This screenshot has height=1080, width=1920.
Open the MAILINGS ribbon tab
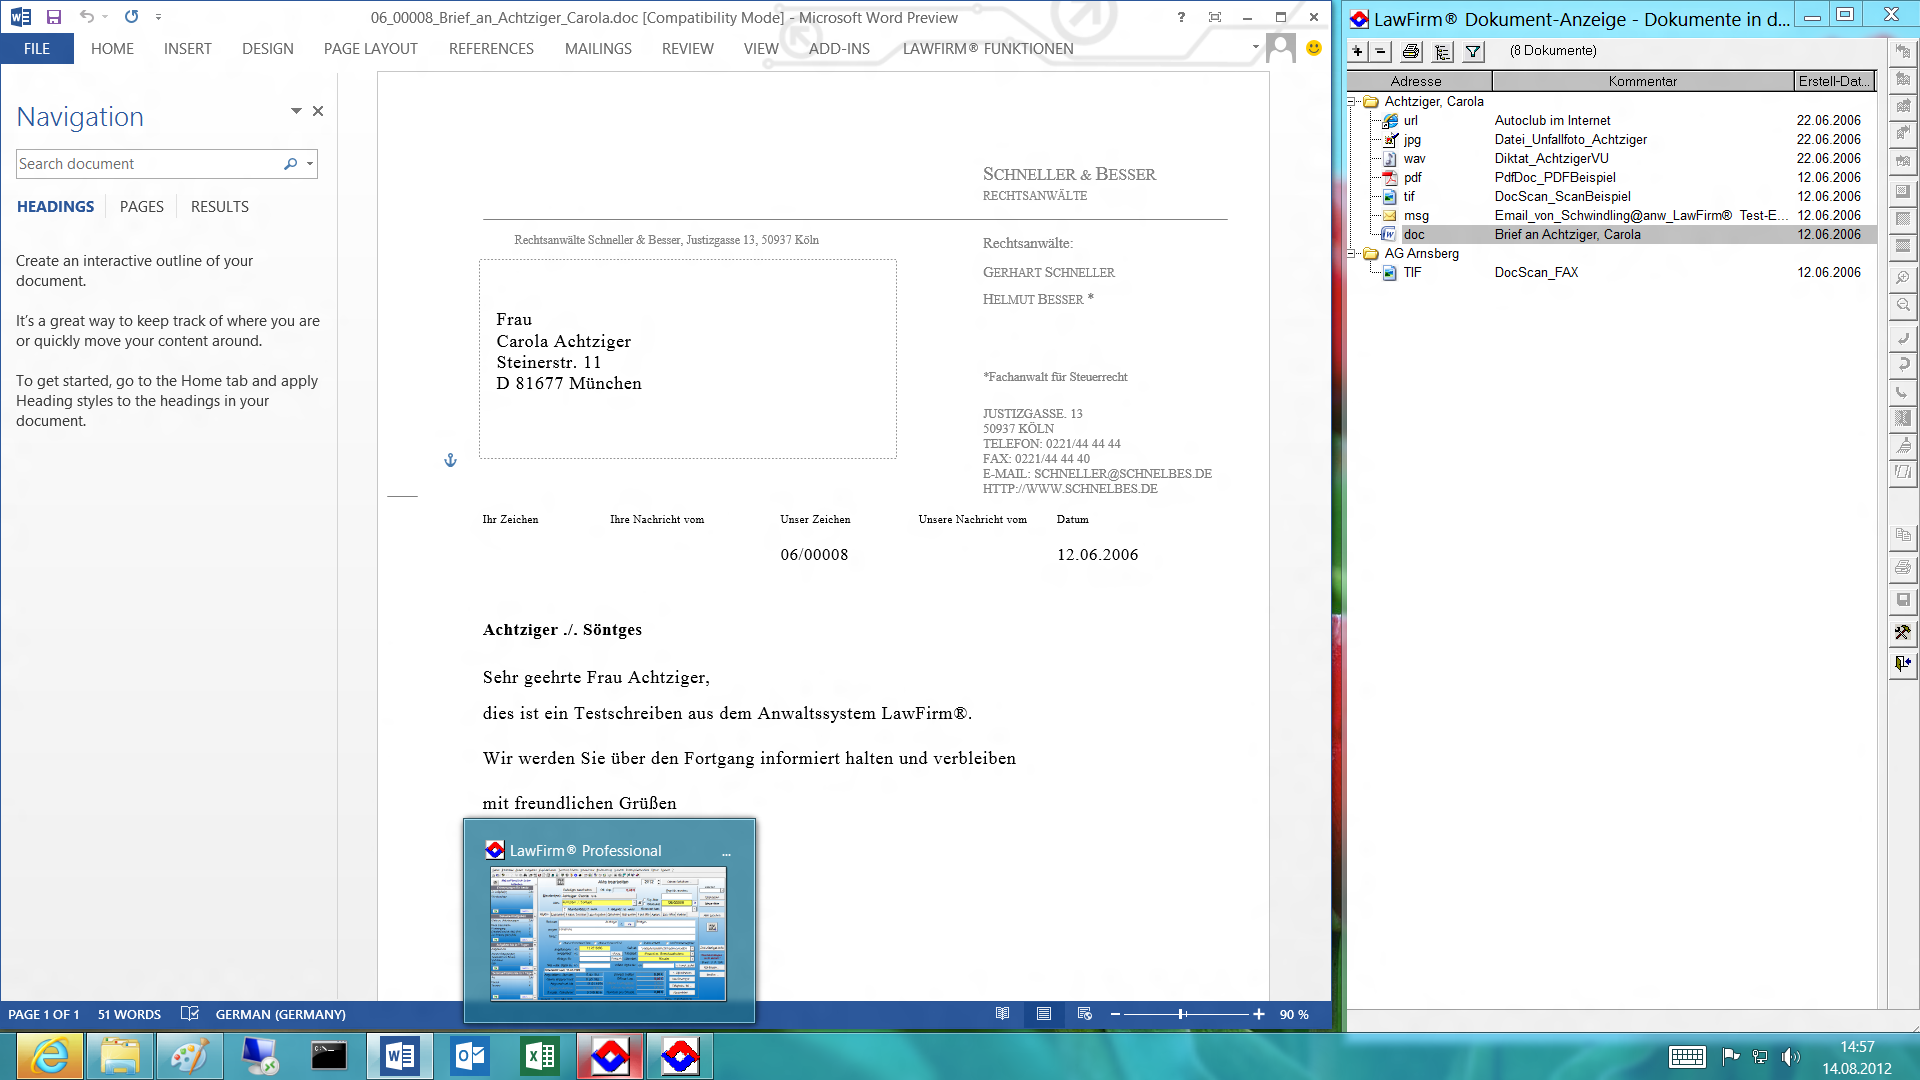coord(598,49)
